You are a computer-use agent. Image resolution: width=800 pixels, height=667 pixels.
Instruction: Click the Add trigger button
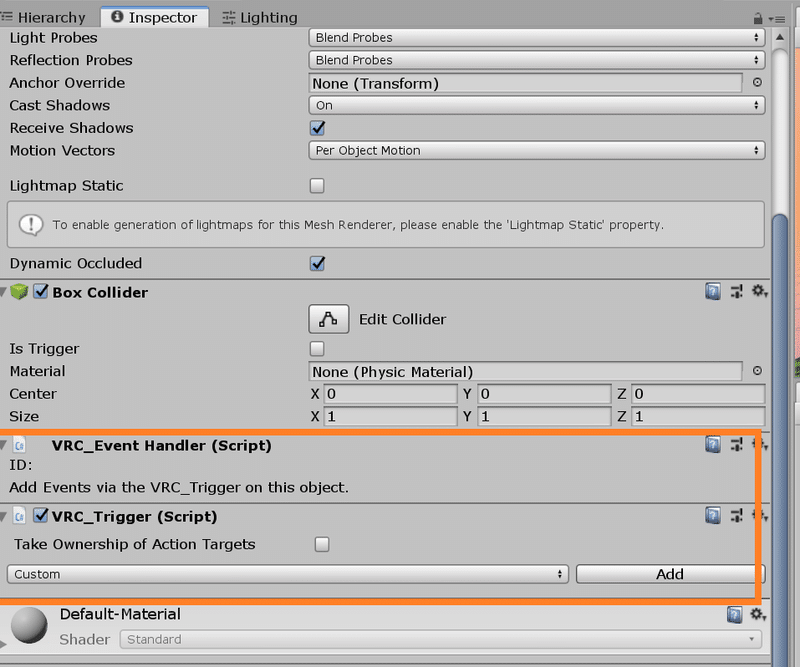670,574
